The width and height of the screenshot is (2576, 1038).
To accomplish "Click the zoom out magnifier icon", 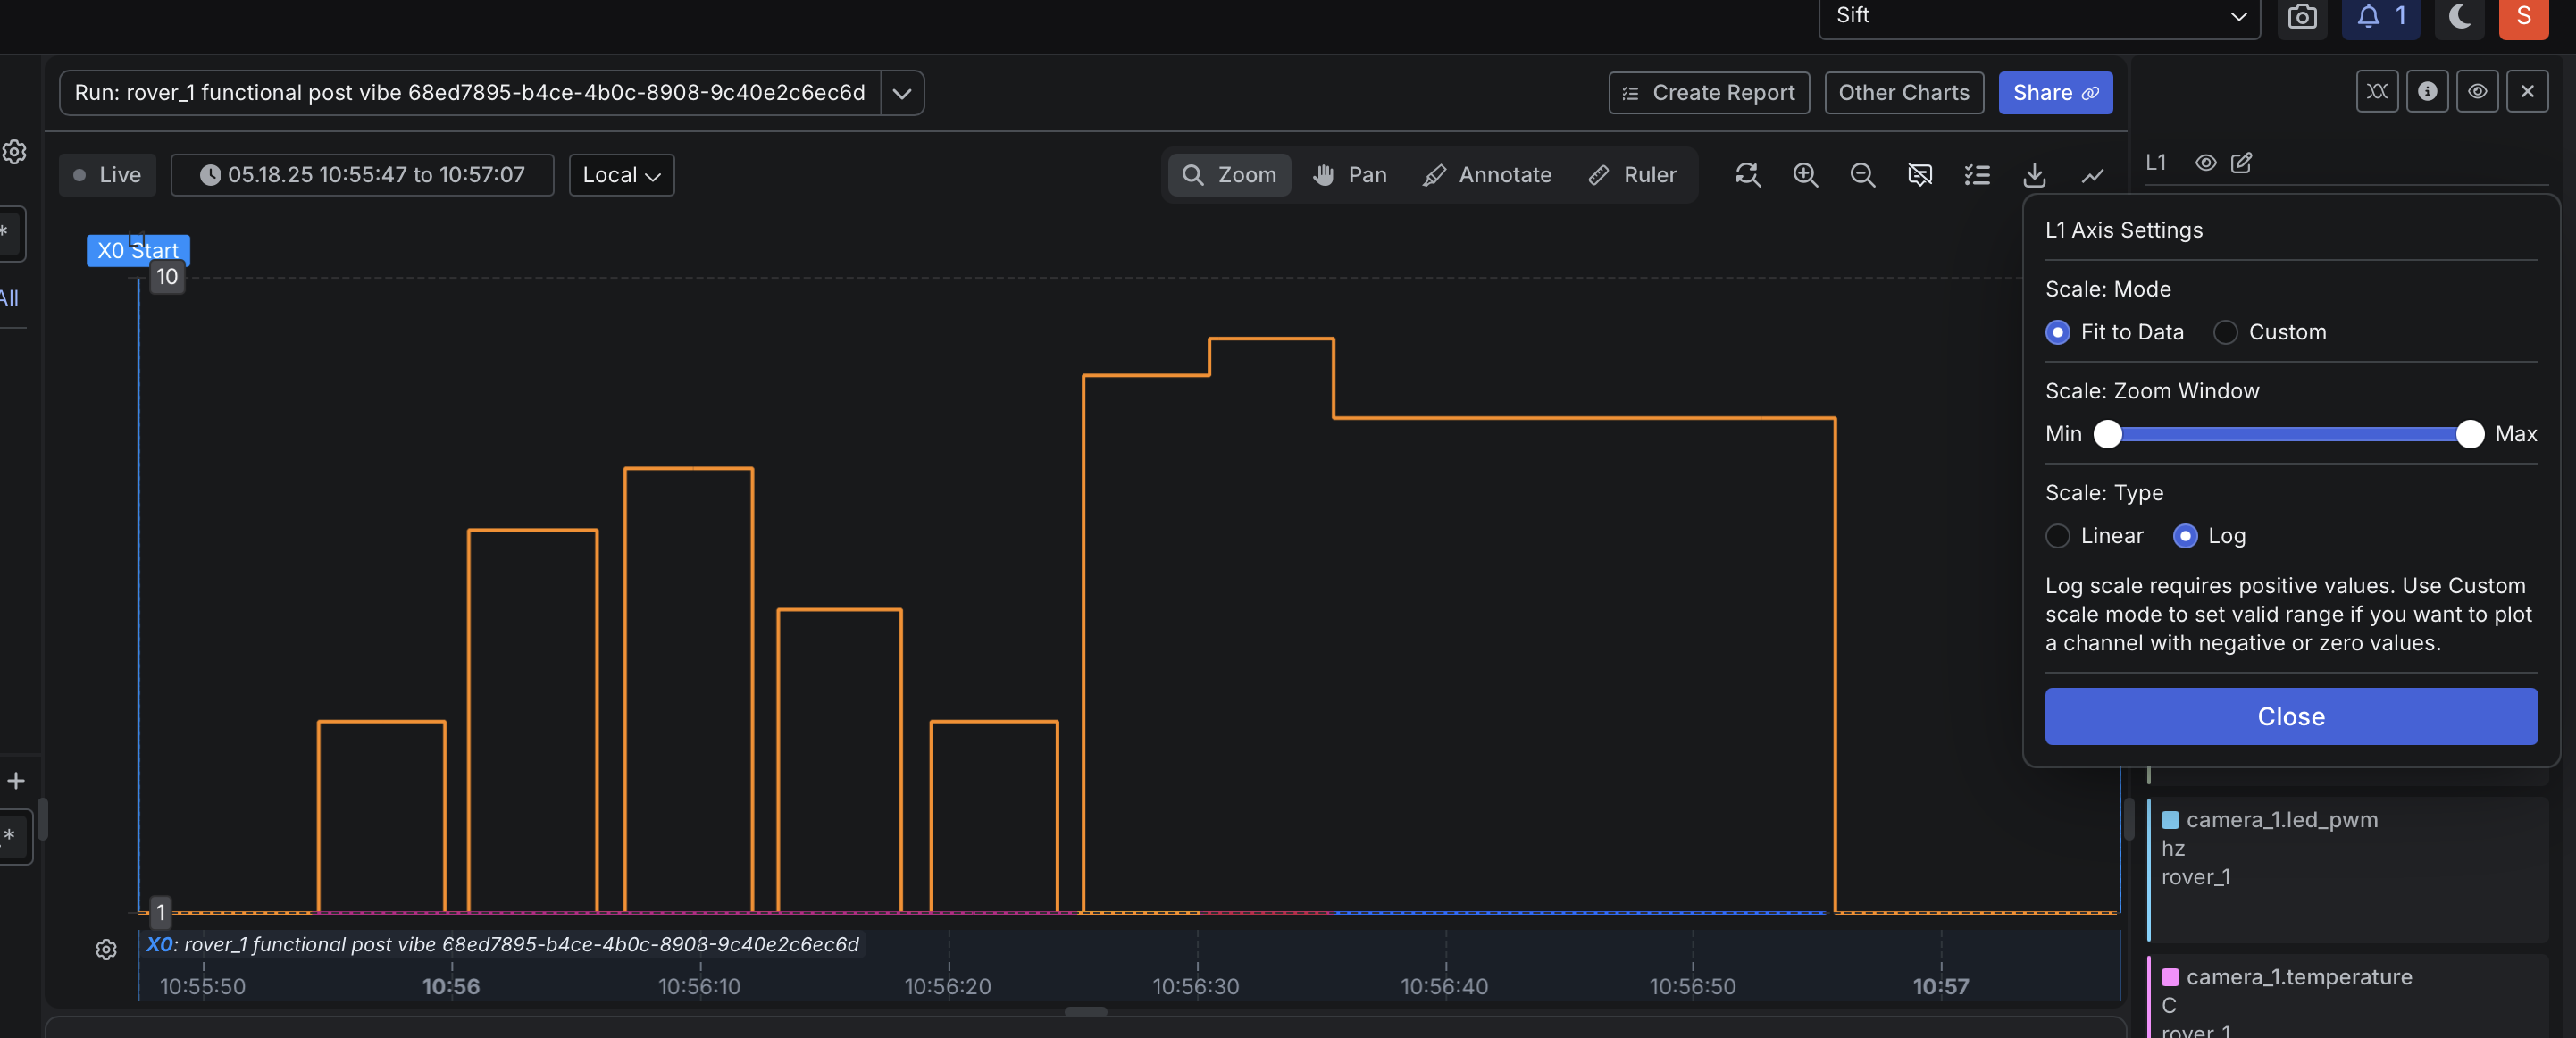I will point(1862,175).
